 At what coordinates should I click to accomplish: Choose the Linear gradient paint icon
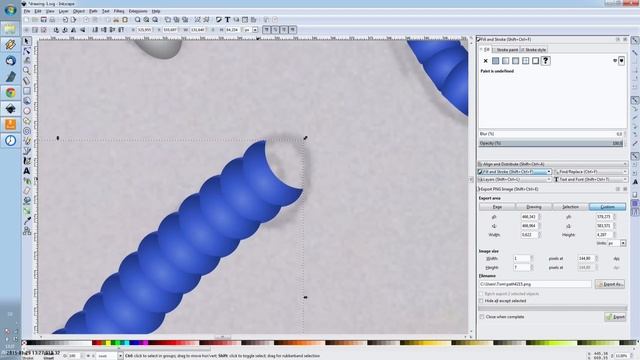click(x=506, y=61)
